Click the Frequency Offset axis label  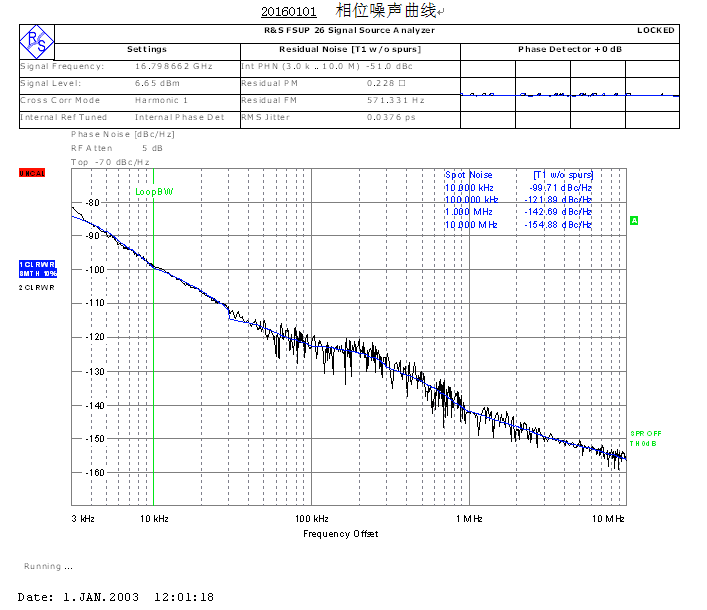[341, 533]
